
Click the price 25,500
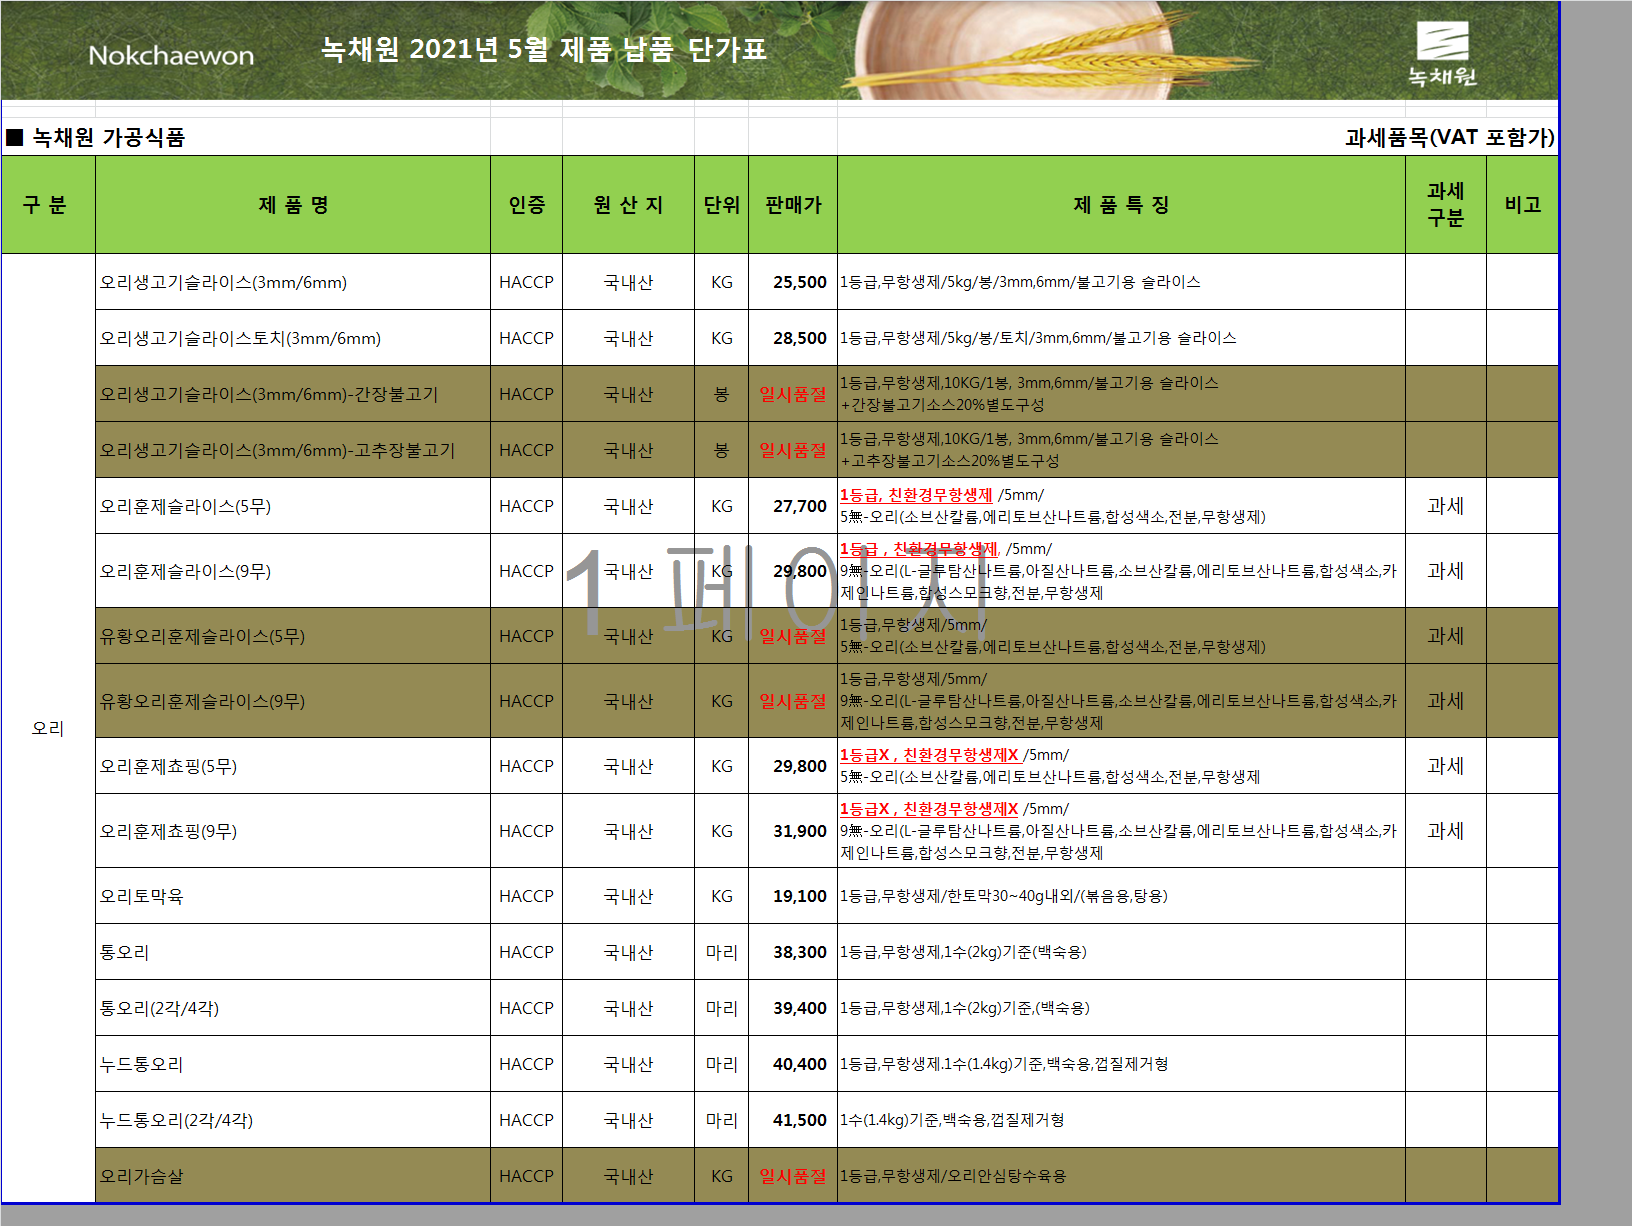(800, 283)
